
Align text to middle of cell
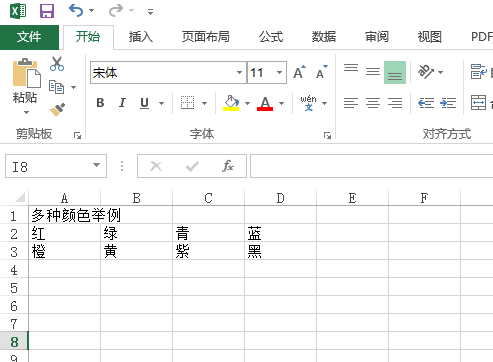pyautogui.click(x=373, y=72)
